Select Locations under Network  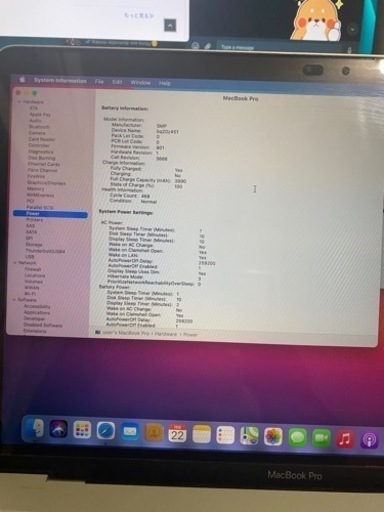click(35, 275)
